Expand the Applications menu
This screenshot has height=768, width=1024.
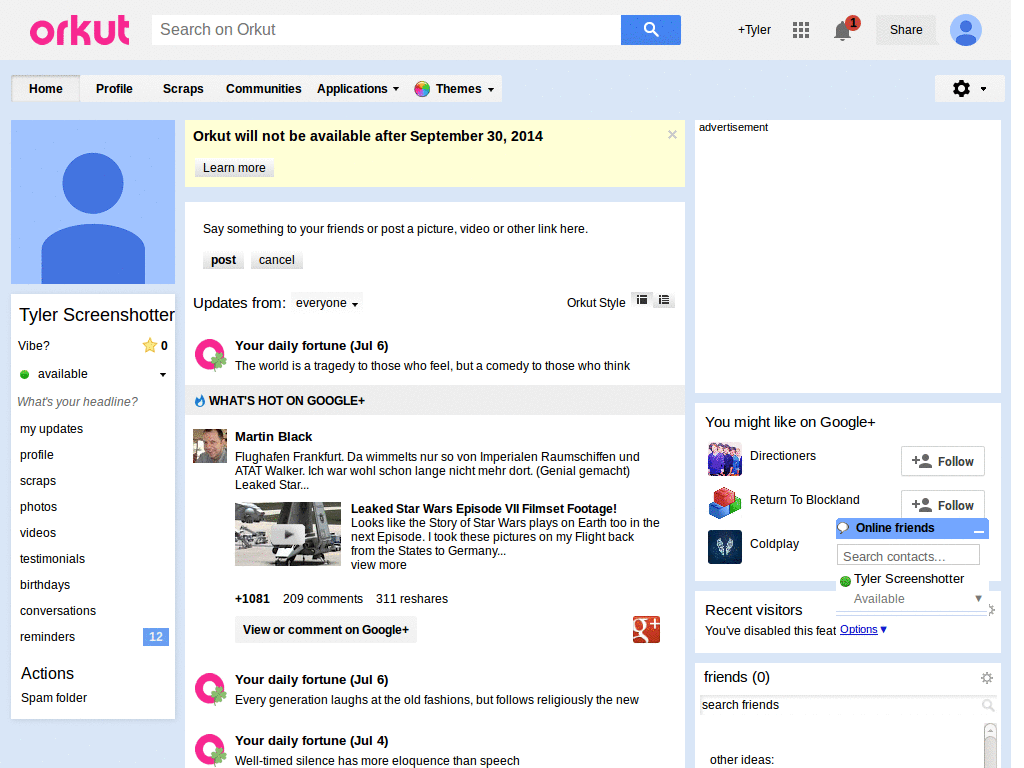pos(358,89)
